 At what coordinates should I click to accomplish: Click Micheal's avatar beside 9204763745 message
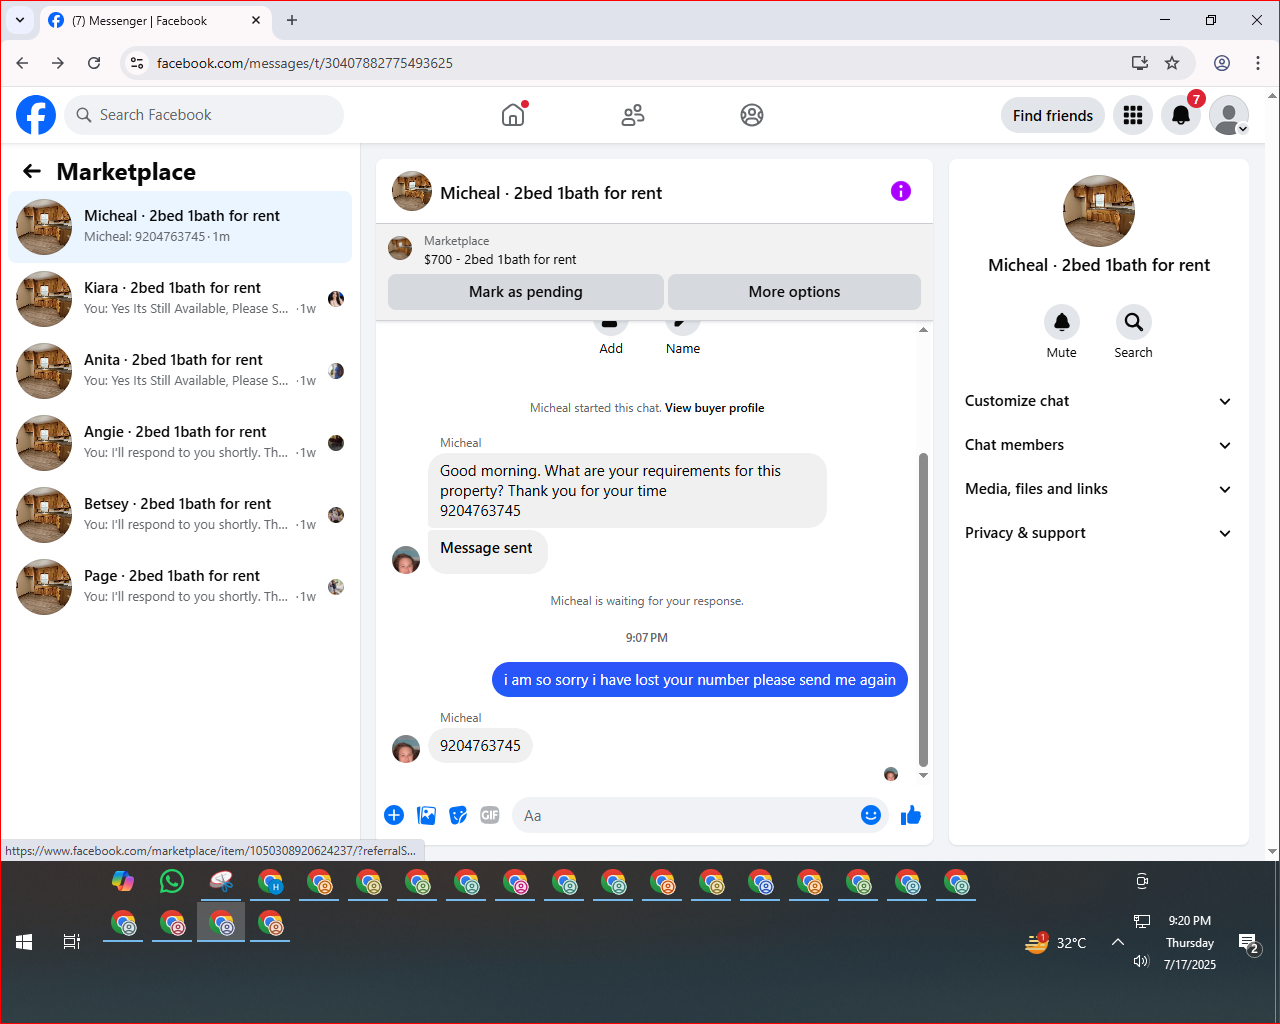point(406,748)
